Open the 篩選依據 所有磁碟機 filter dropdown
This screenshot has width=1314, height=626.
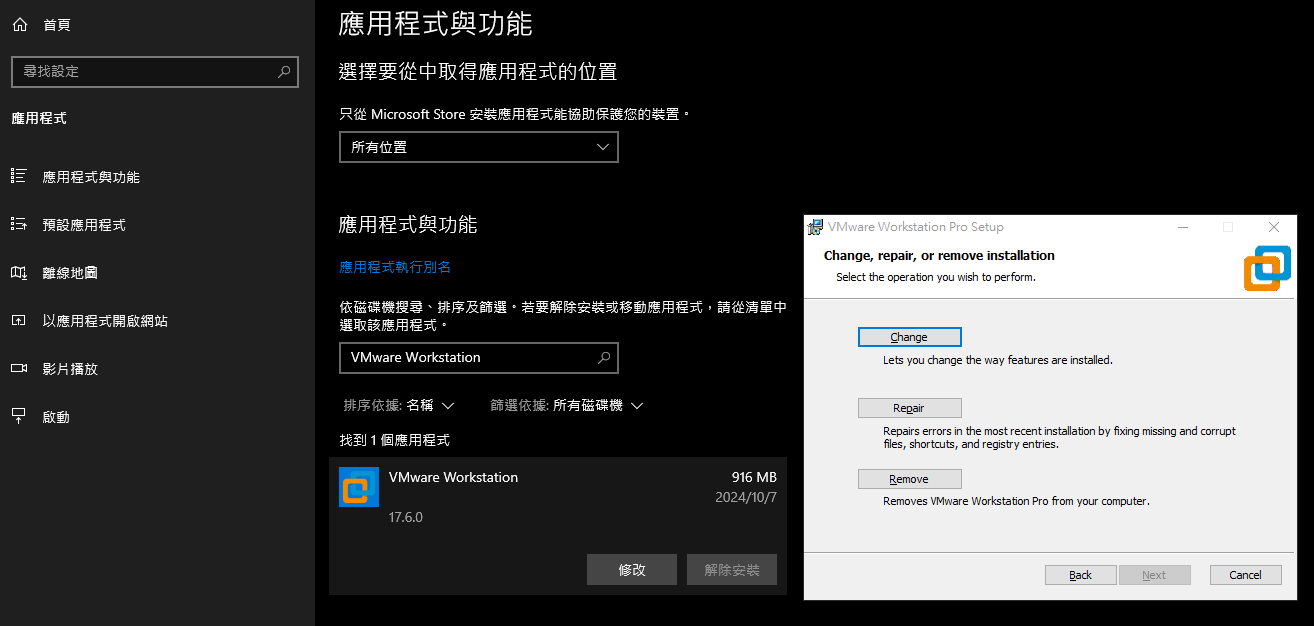567,406
